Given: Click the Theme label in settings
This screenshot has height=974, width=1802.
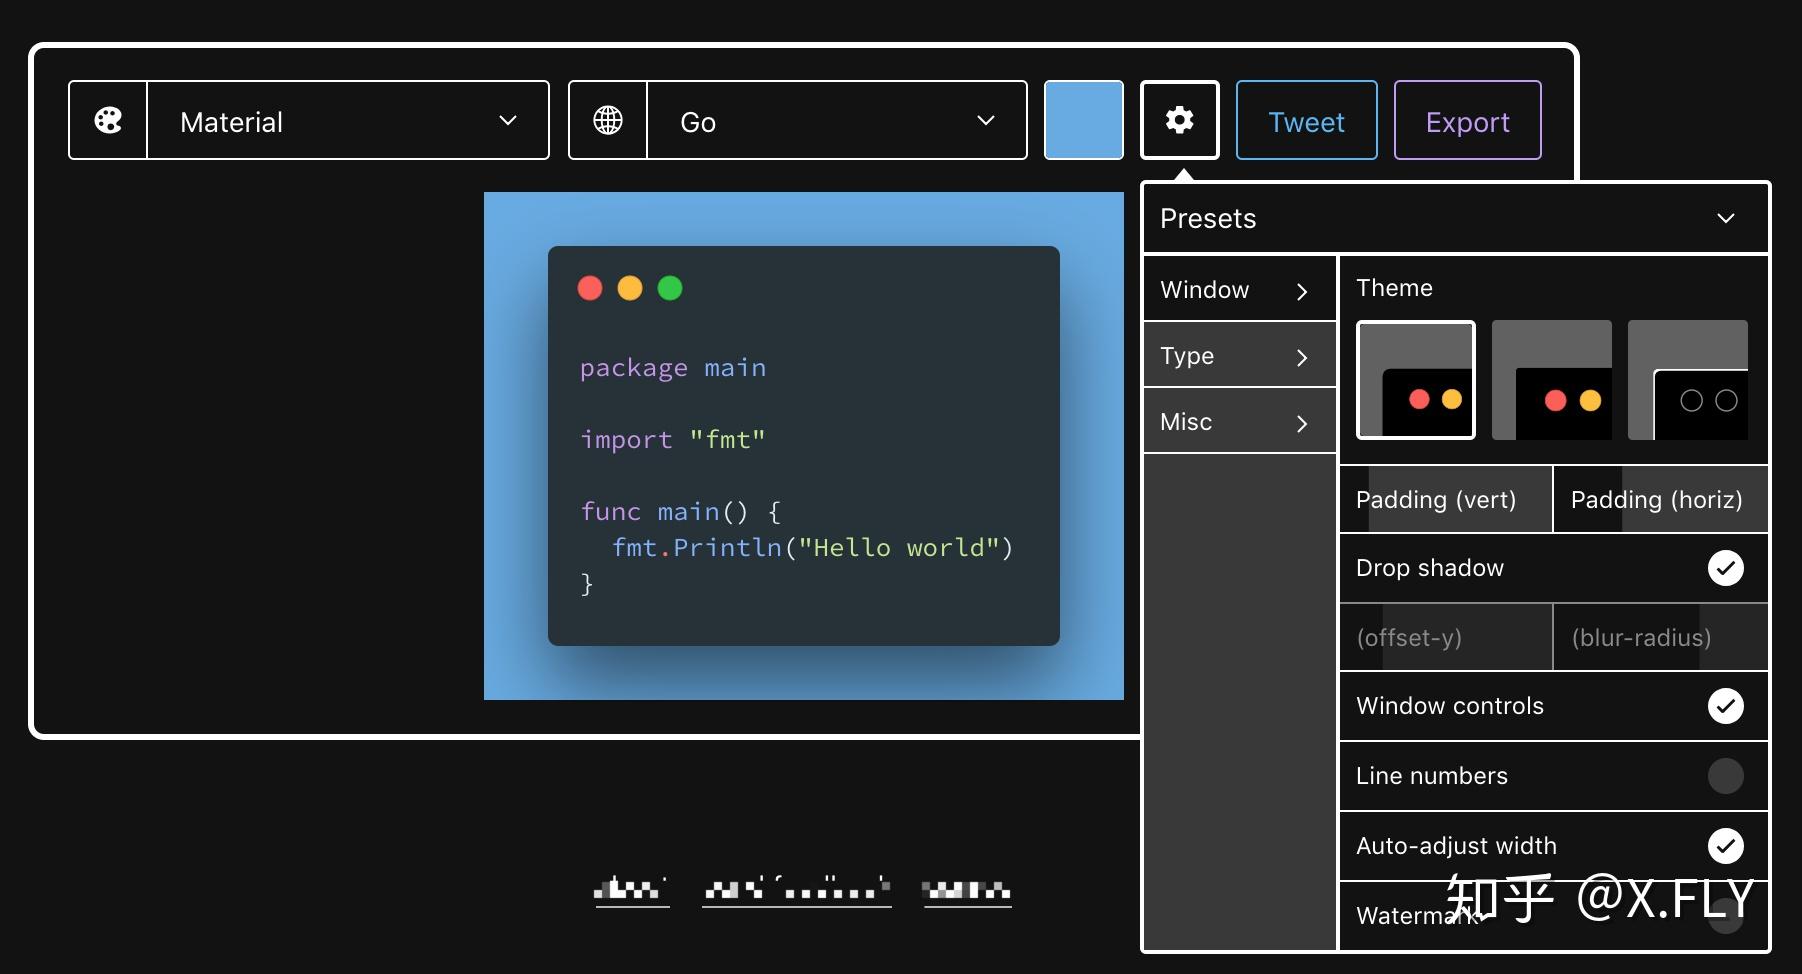Looking at the screenshot, I should pos(1394,288).
